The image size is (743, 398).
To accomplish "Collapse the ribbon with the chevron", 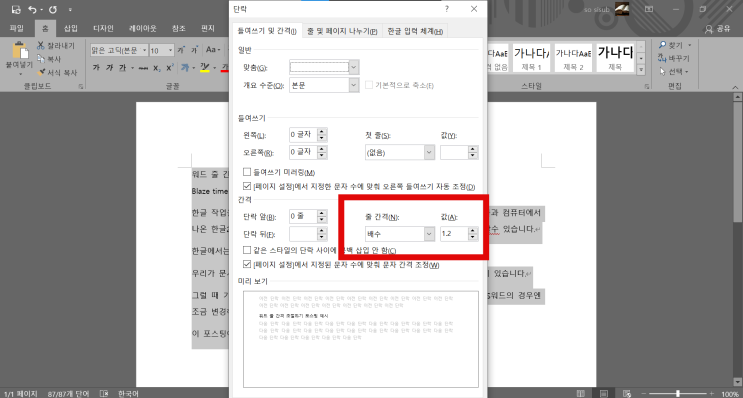I will coord(735,87).
